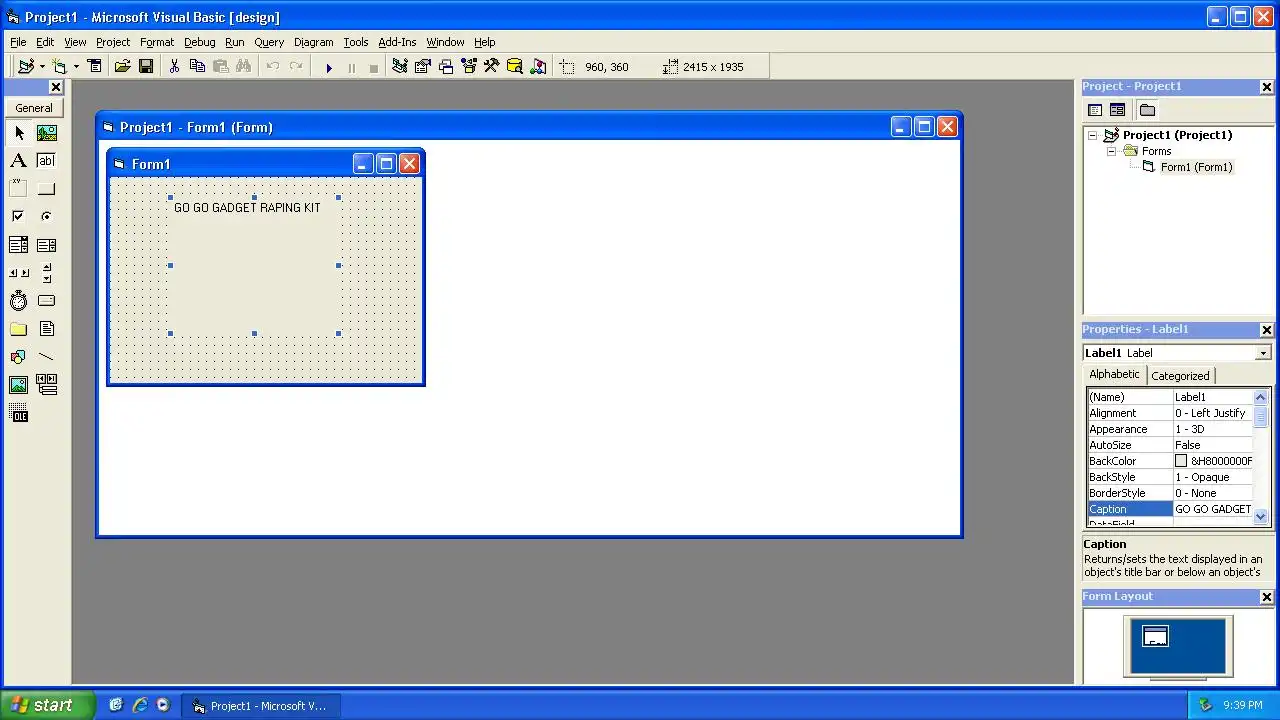Select the DriveListBox control tool

pos(47,301)
